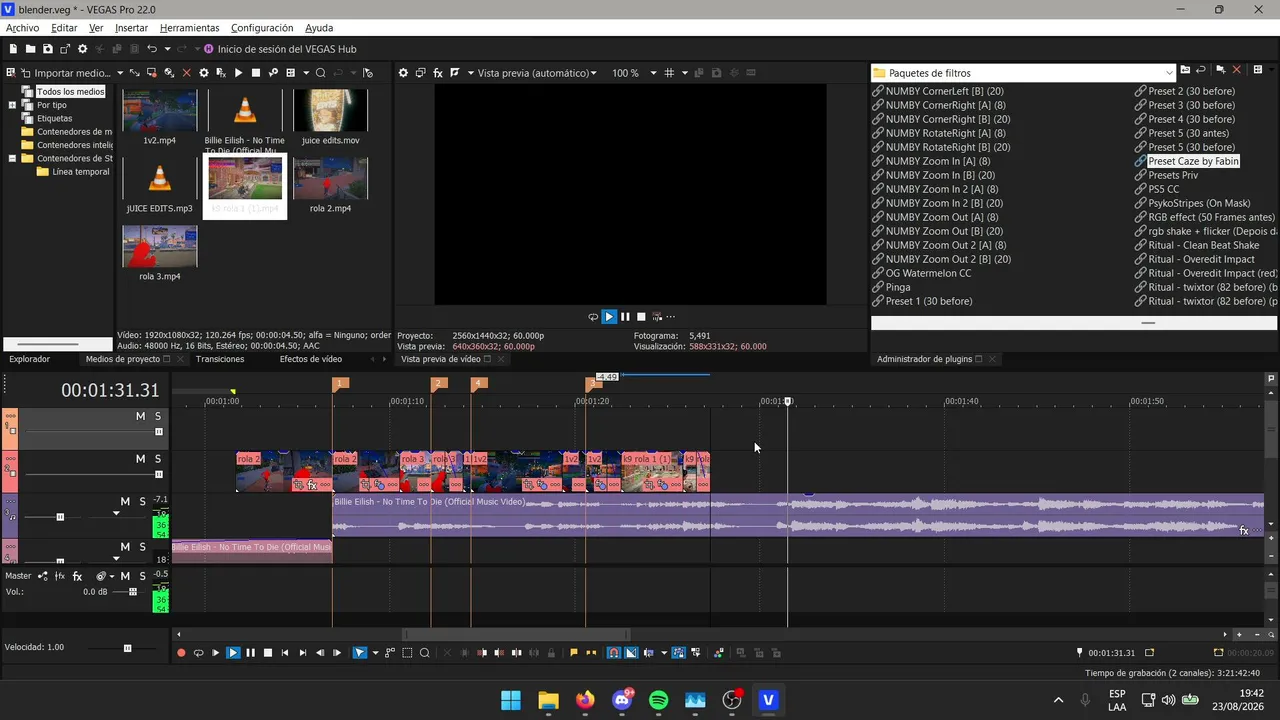Stop timeline playback in transport bar

pos(267,653)
